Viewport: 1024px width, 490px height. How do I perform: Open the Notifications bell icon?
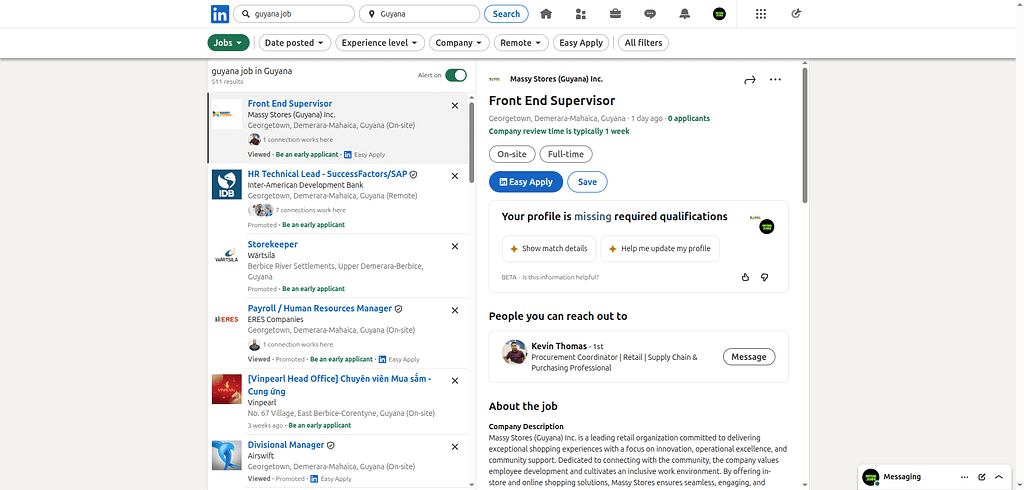pos(685,14)
